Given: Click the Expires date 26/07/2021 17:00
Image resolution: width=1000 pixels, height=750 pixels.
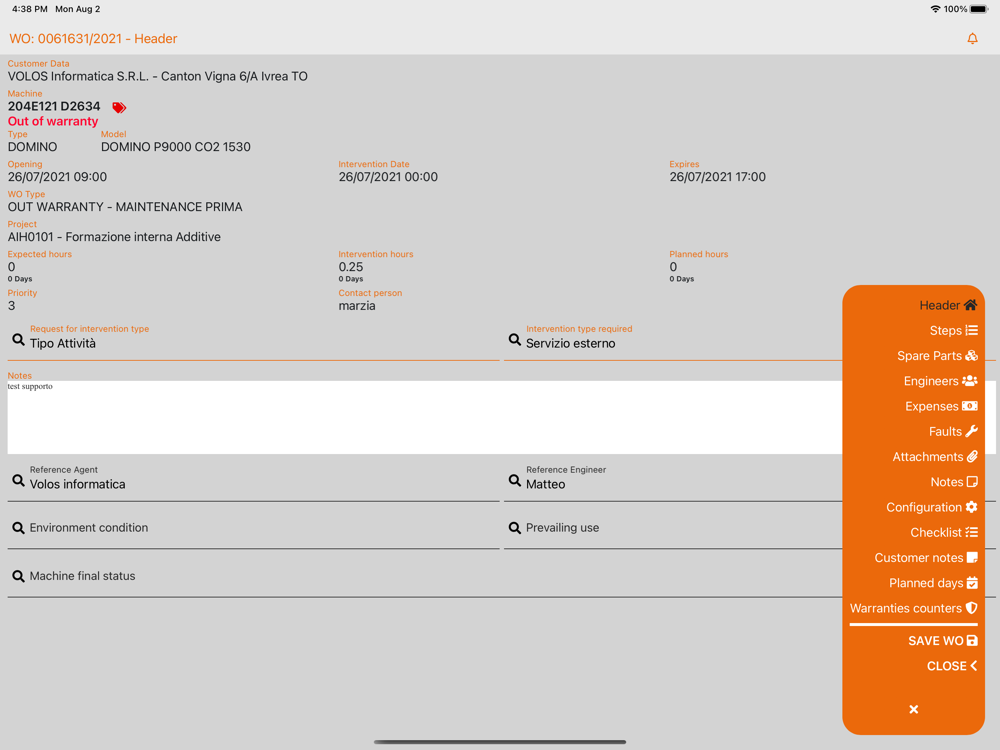Looking at the screenshot, I should 717,177.
